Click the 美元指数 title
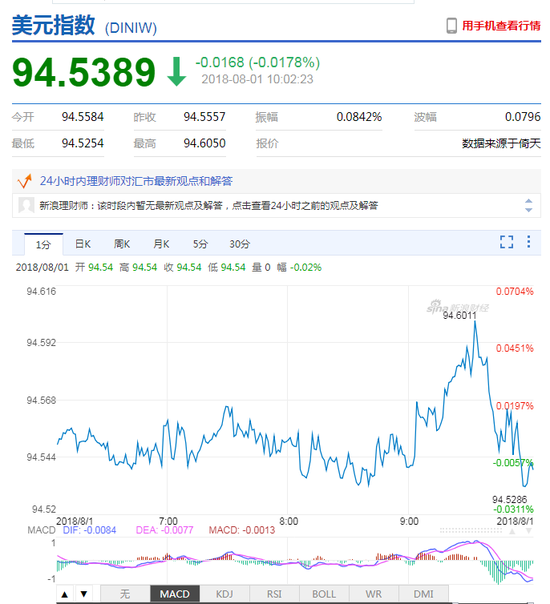550x604 pixels. (x=54, y=25)
